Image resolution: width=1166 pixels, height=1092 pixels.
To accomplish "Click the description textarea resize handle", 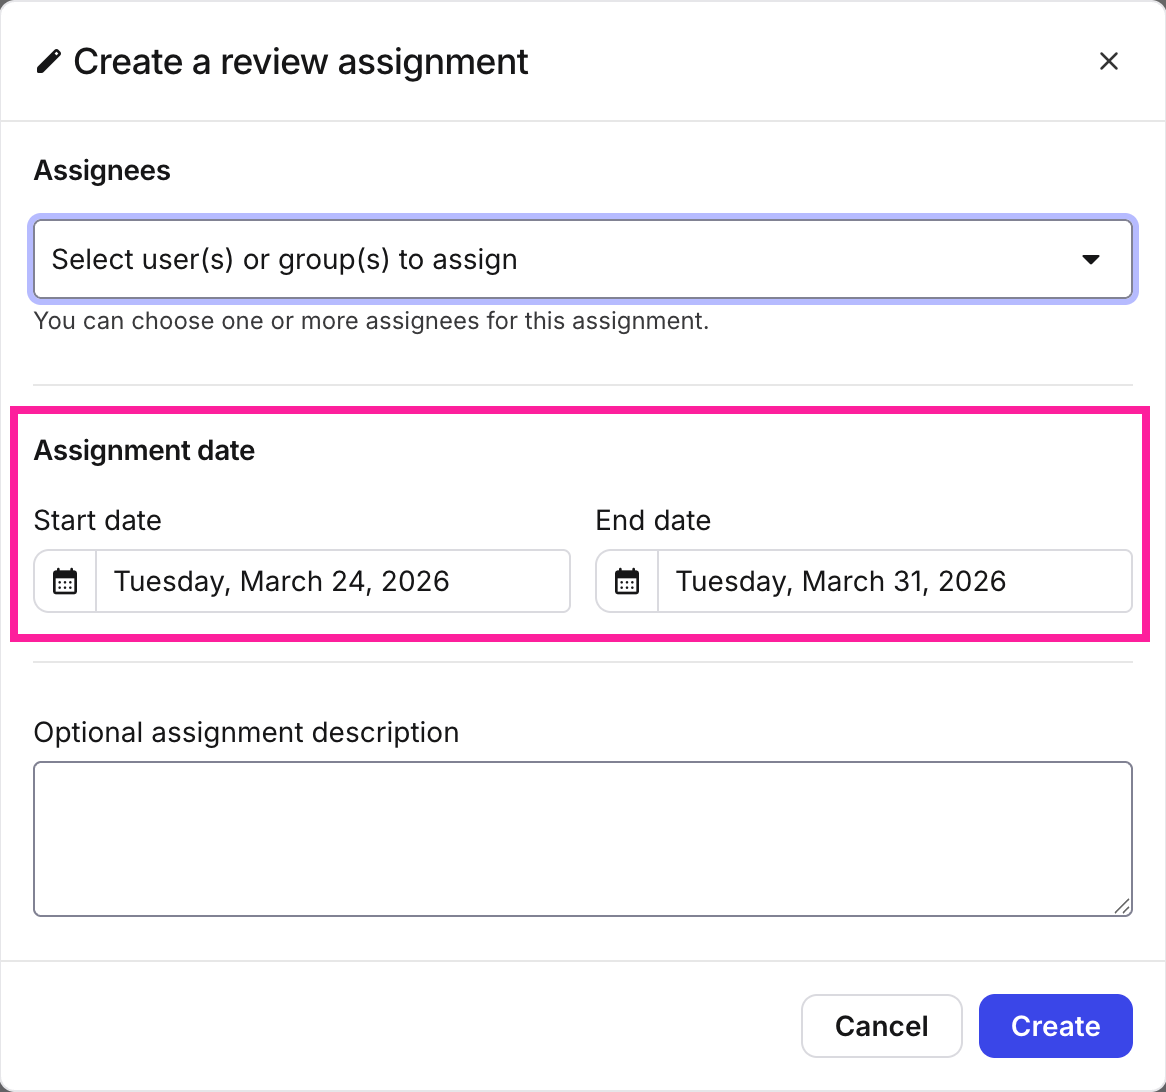I will pos(1122,906).
